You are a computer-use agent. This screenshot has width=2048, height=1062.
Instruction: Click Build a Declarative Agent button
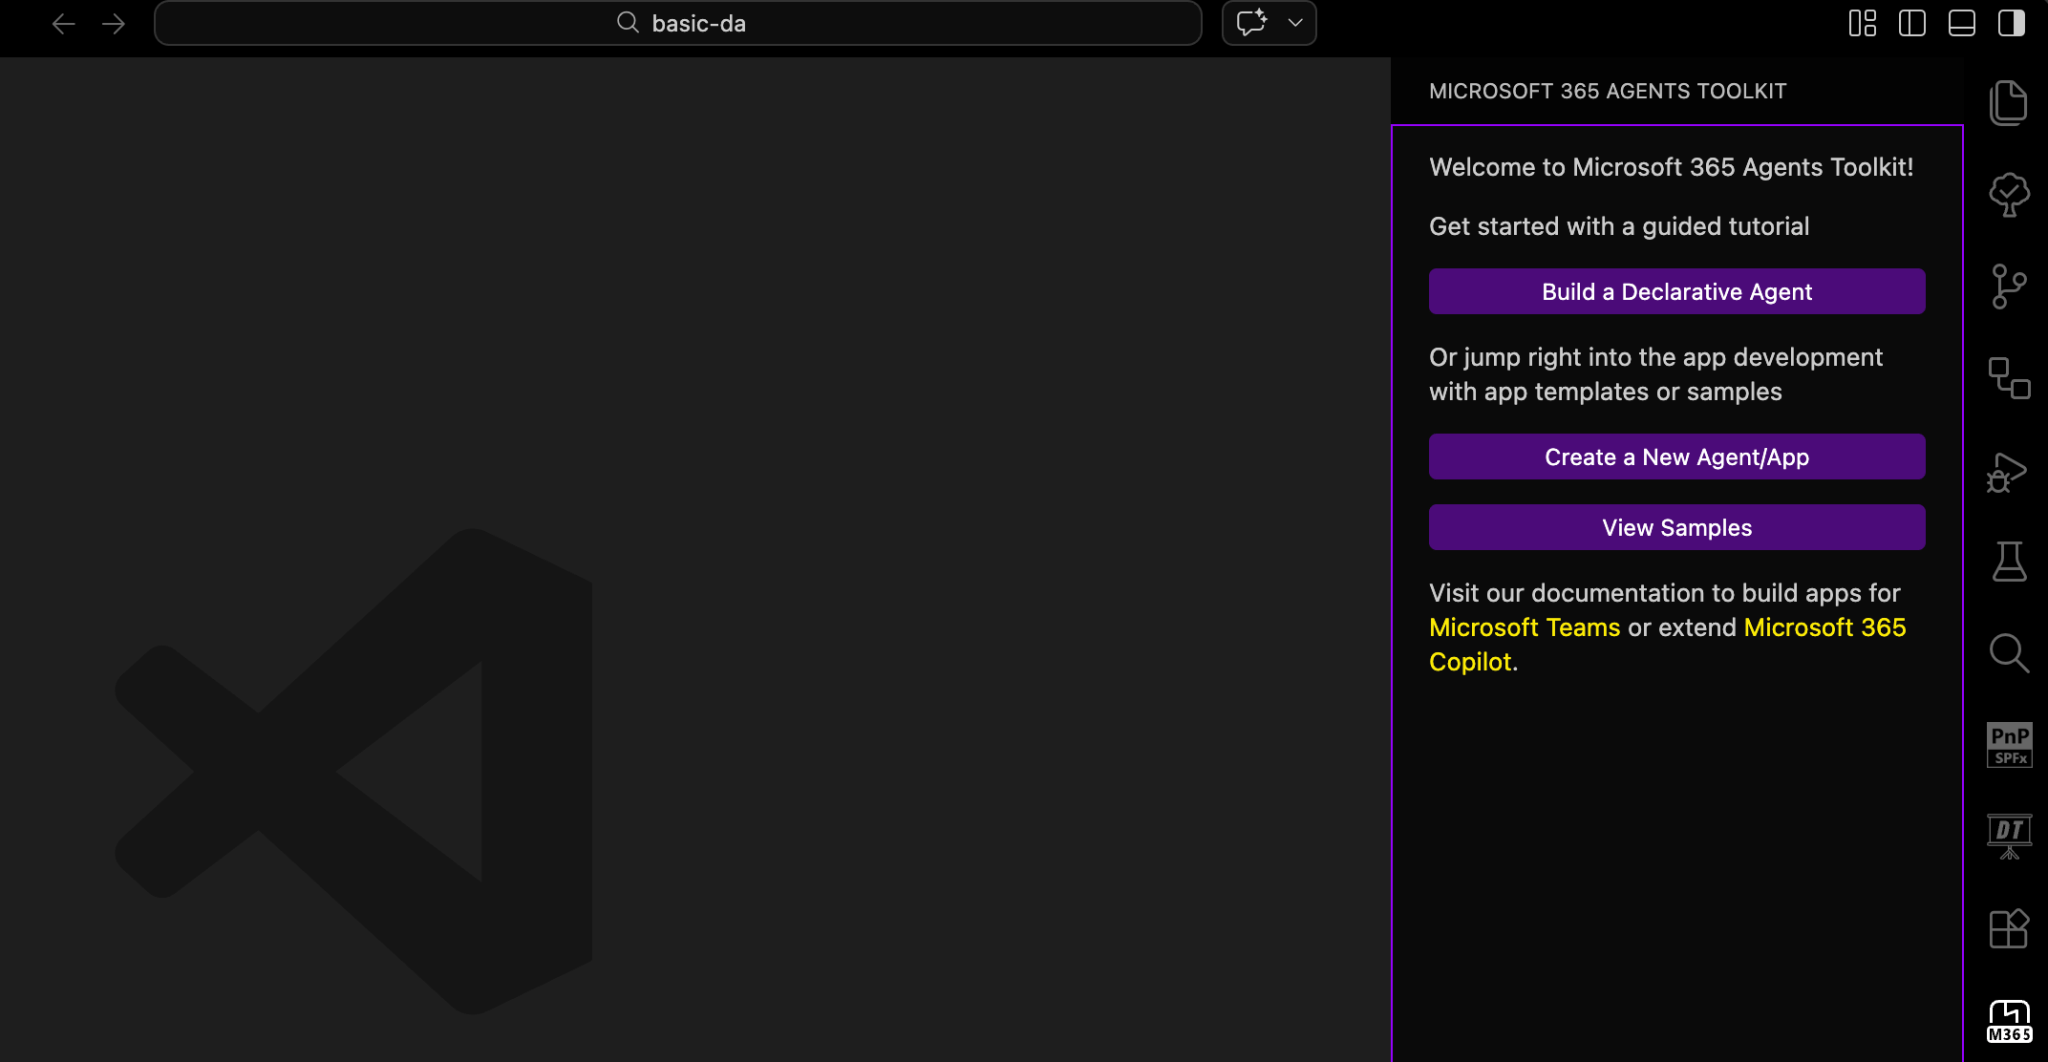click(x=1677, y=291)
